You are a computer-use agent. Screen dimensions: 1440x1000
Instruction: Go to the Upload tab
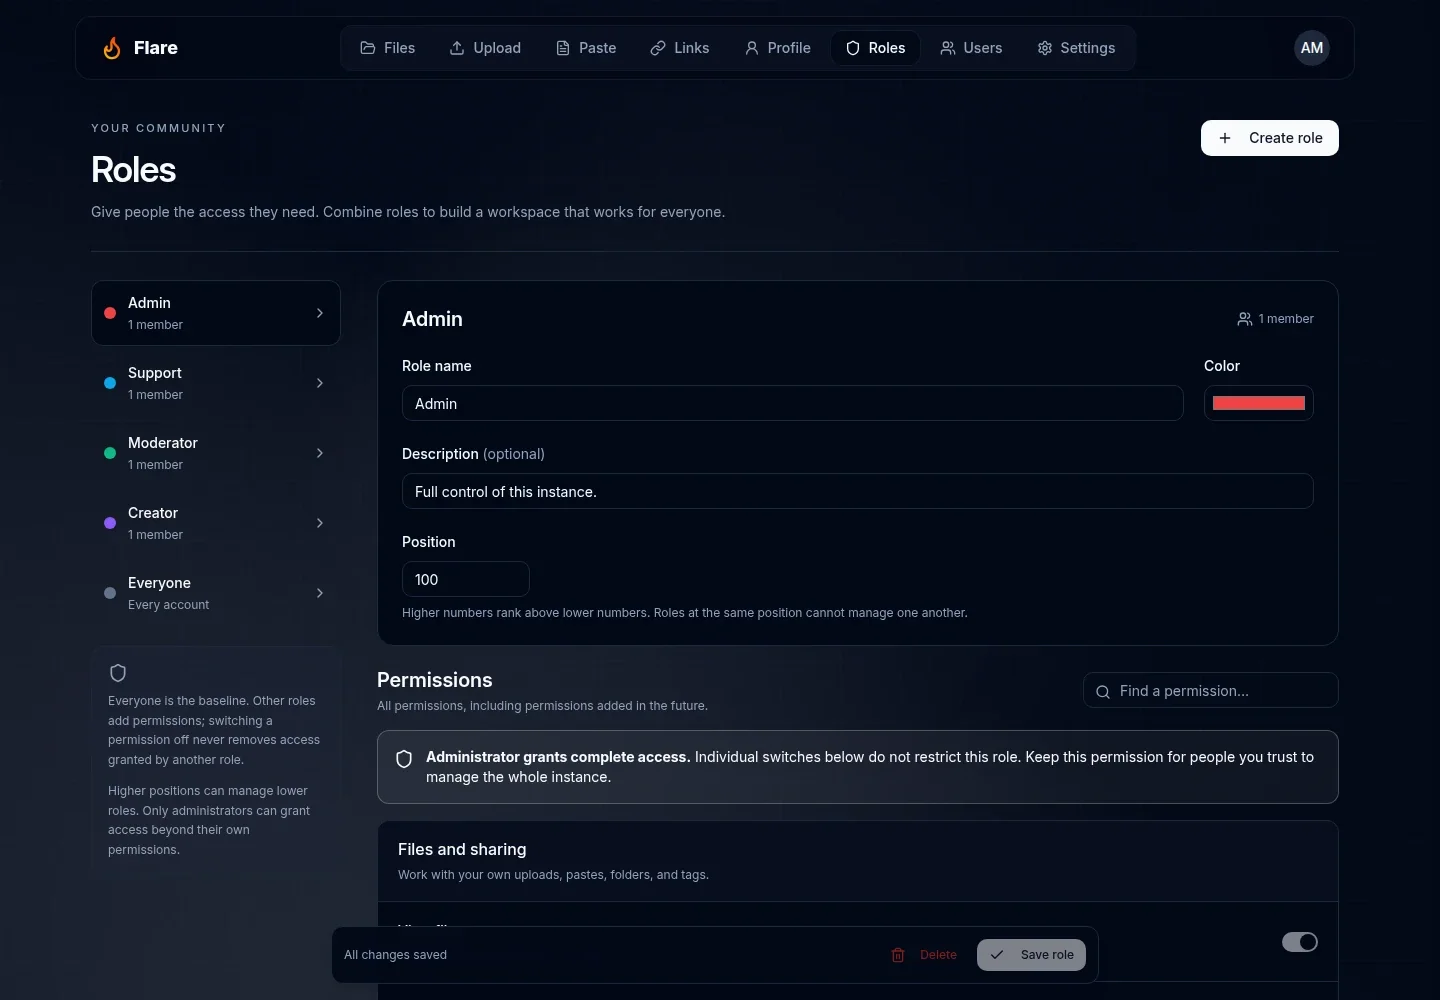click(x=485, y=48)
